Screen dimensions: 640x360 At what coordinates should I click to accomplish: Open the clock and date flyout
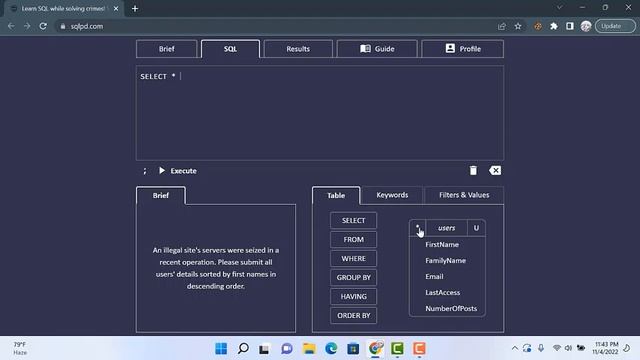click(x=606, y=348)
